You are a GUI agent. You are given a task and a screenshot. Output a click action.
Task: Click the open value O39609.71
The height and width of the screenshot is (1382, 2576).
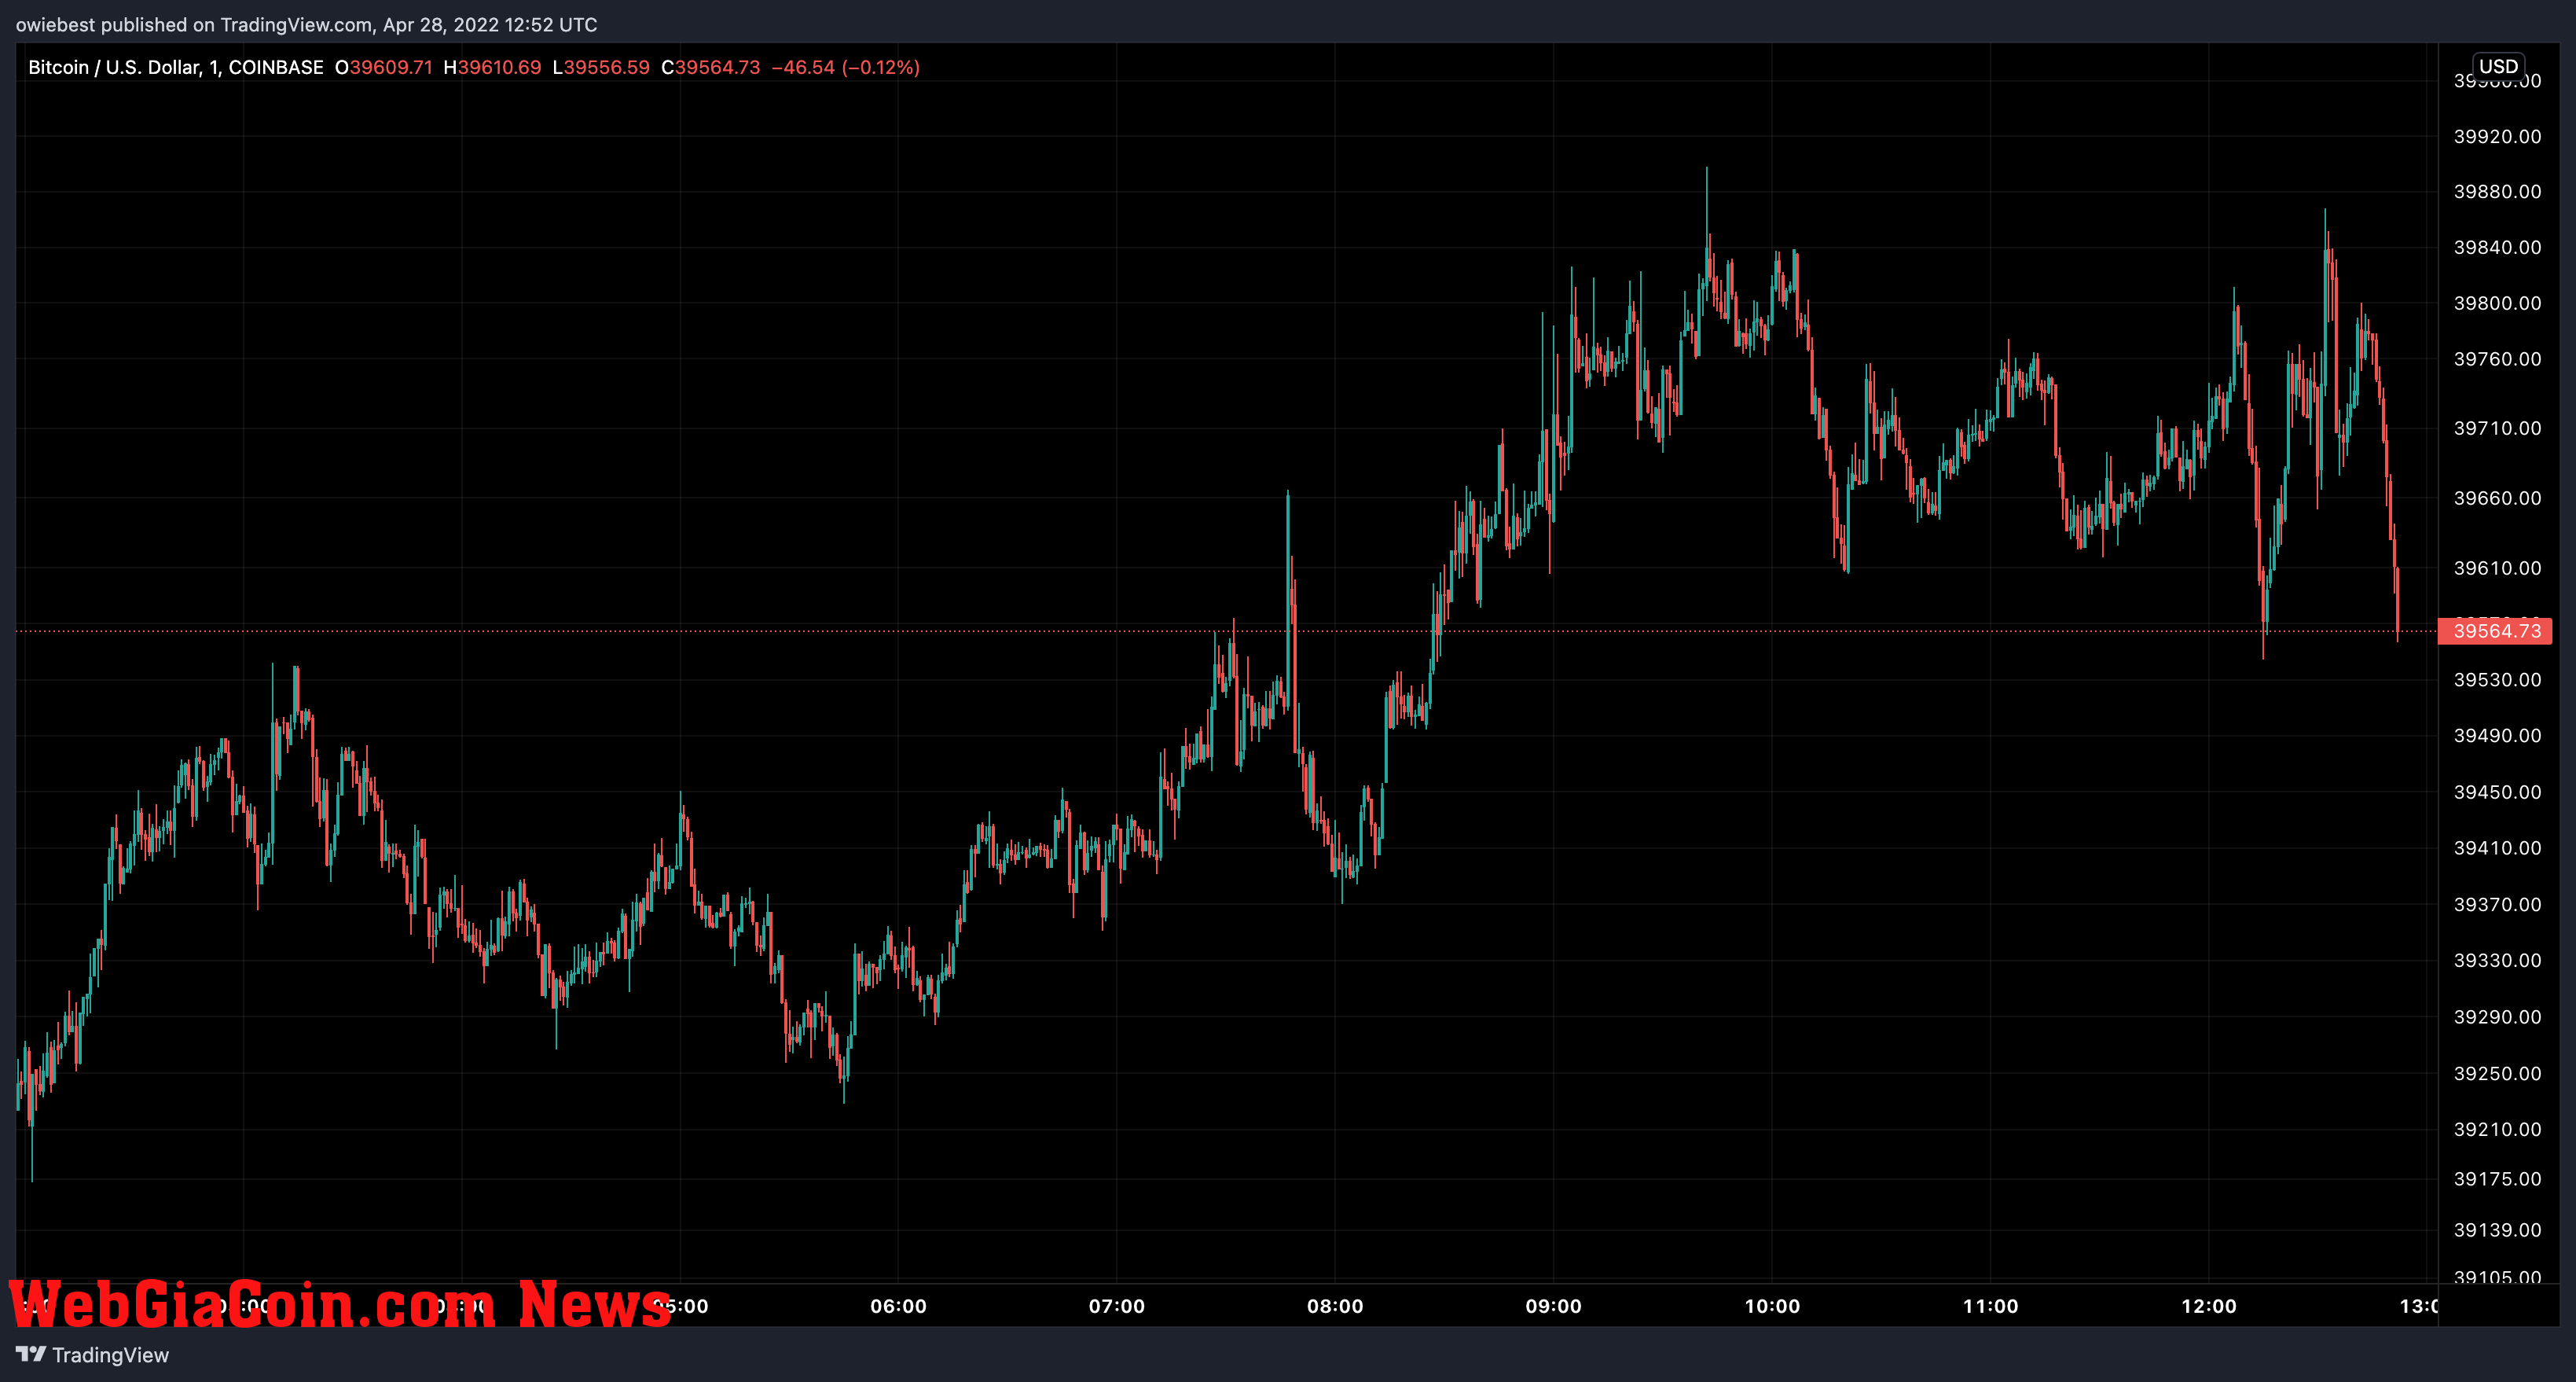coord(384,67)
